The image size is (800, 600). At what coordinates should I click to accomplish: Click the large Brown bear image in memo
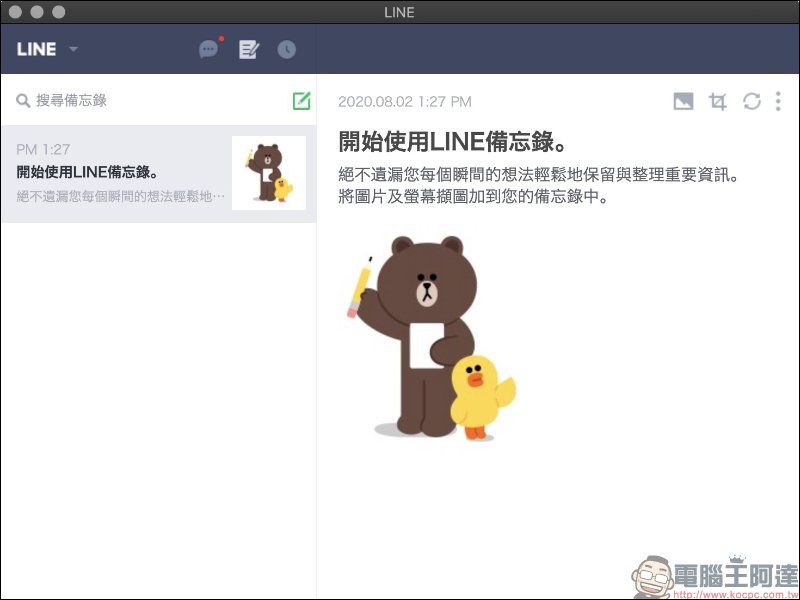(x=432, y=337)
